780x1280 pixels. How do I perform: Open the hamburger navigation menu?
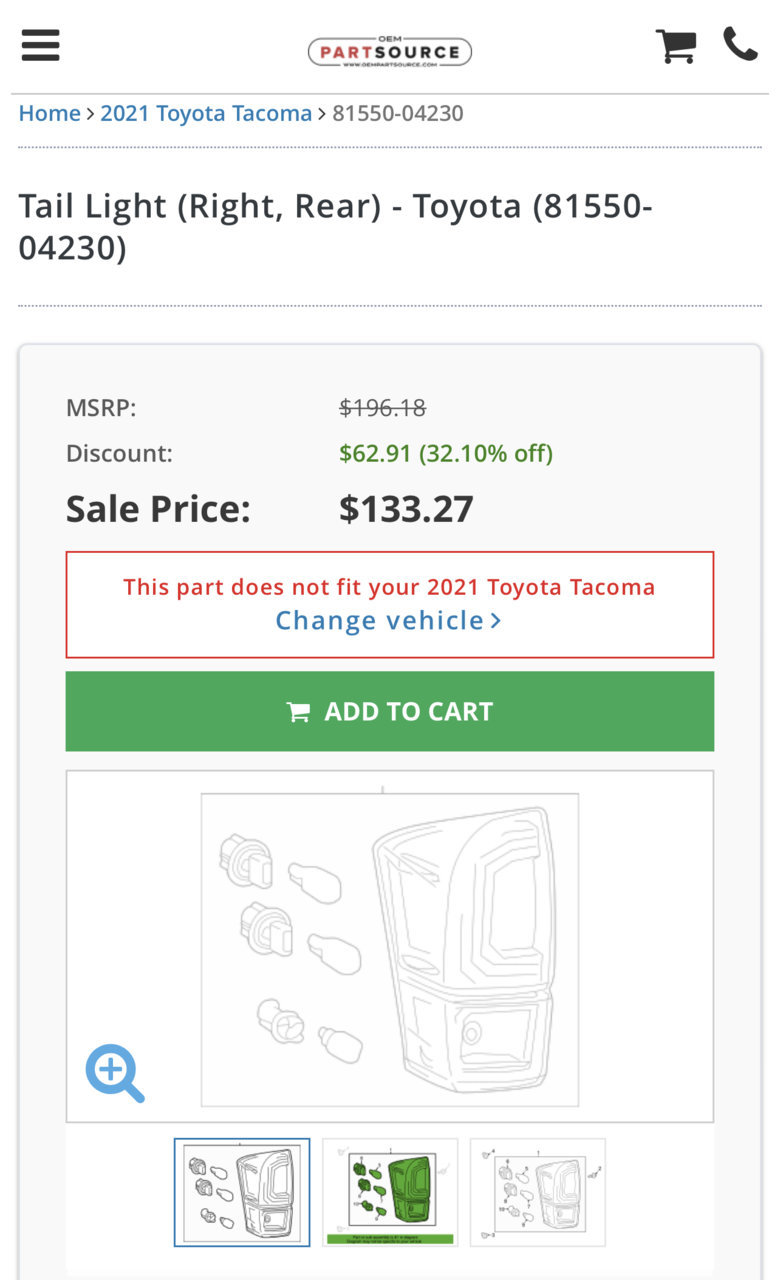click(x=40, y=45)
